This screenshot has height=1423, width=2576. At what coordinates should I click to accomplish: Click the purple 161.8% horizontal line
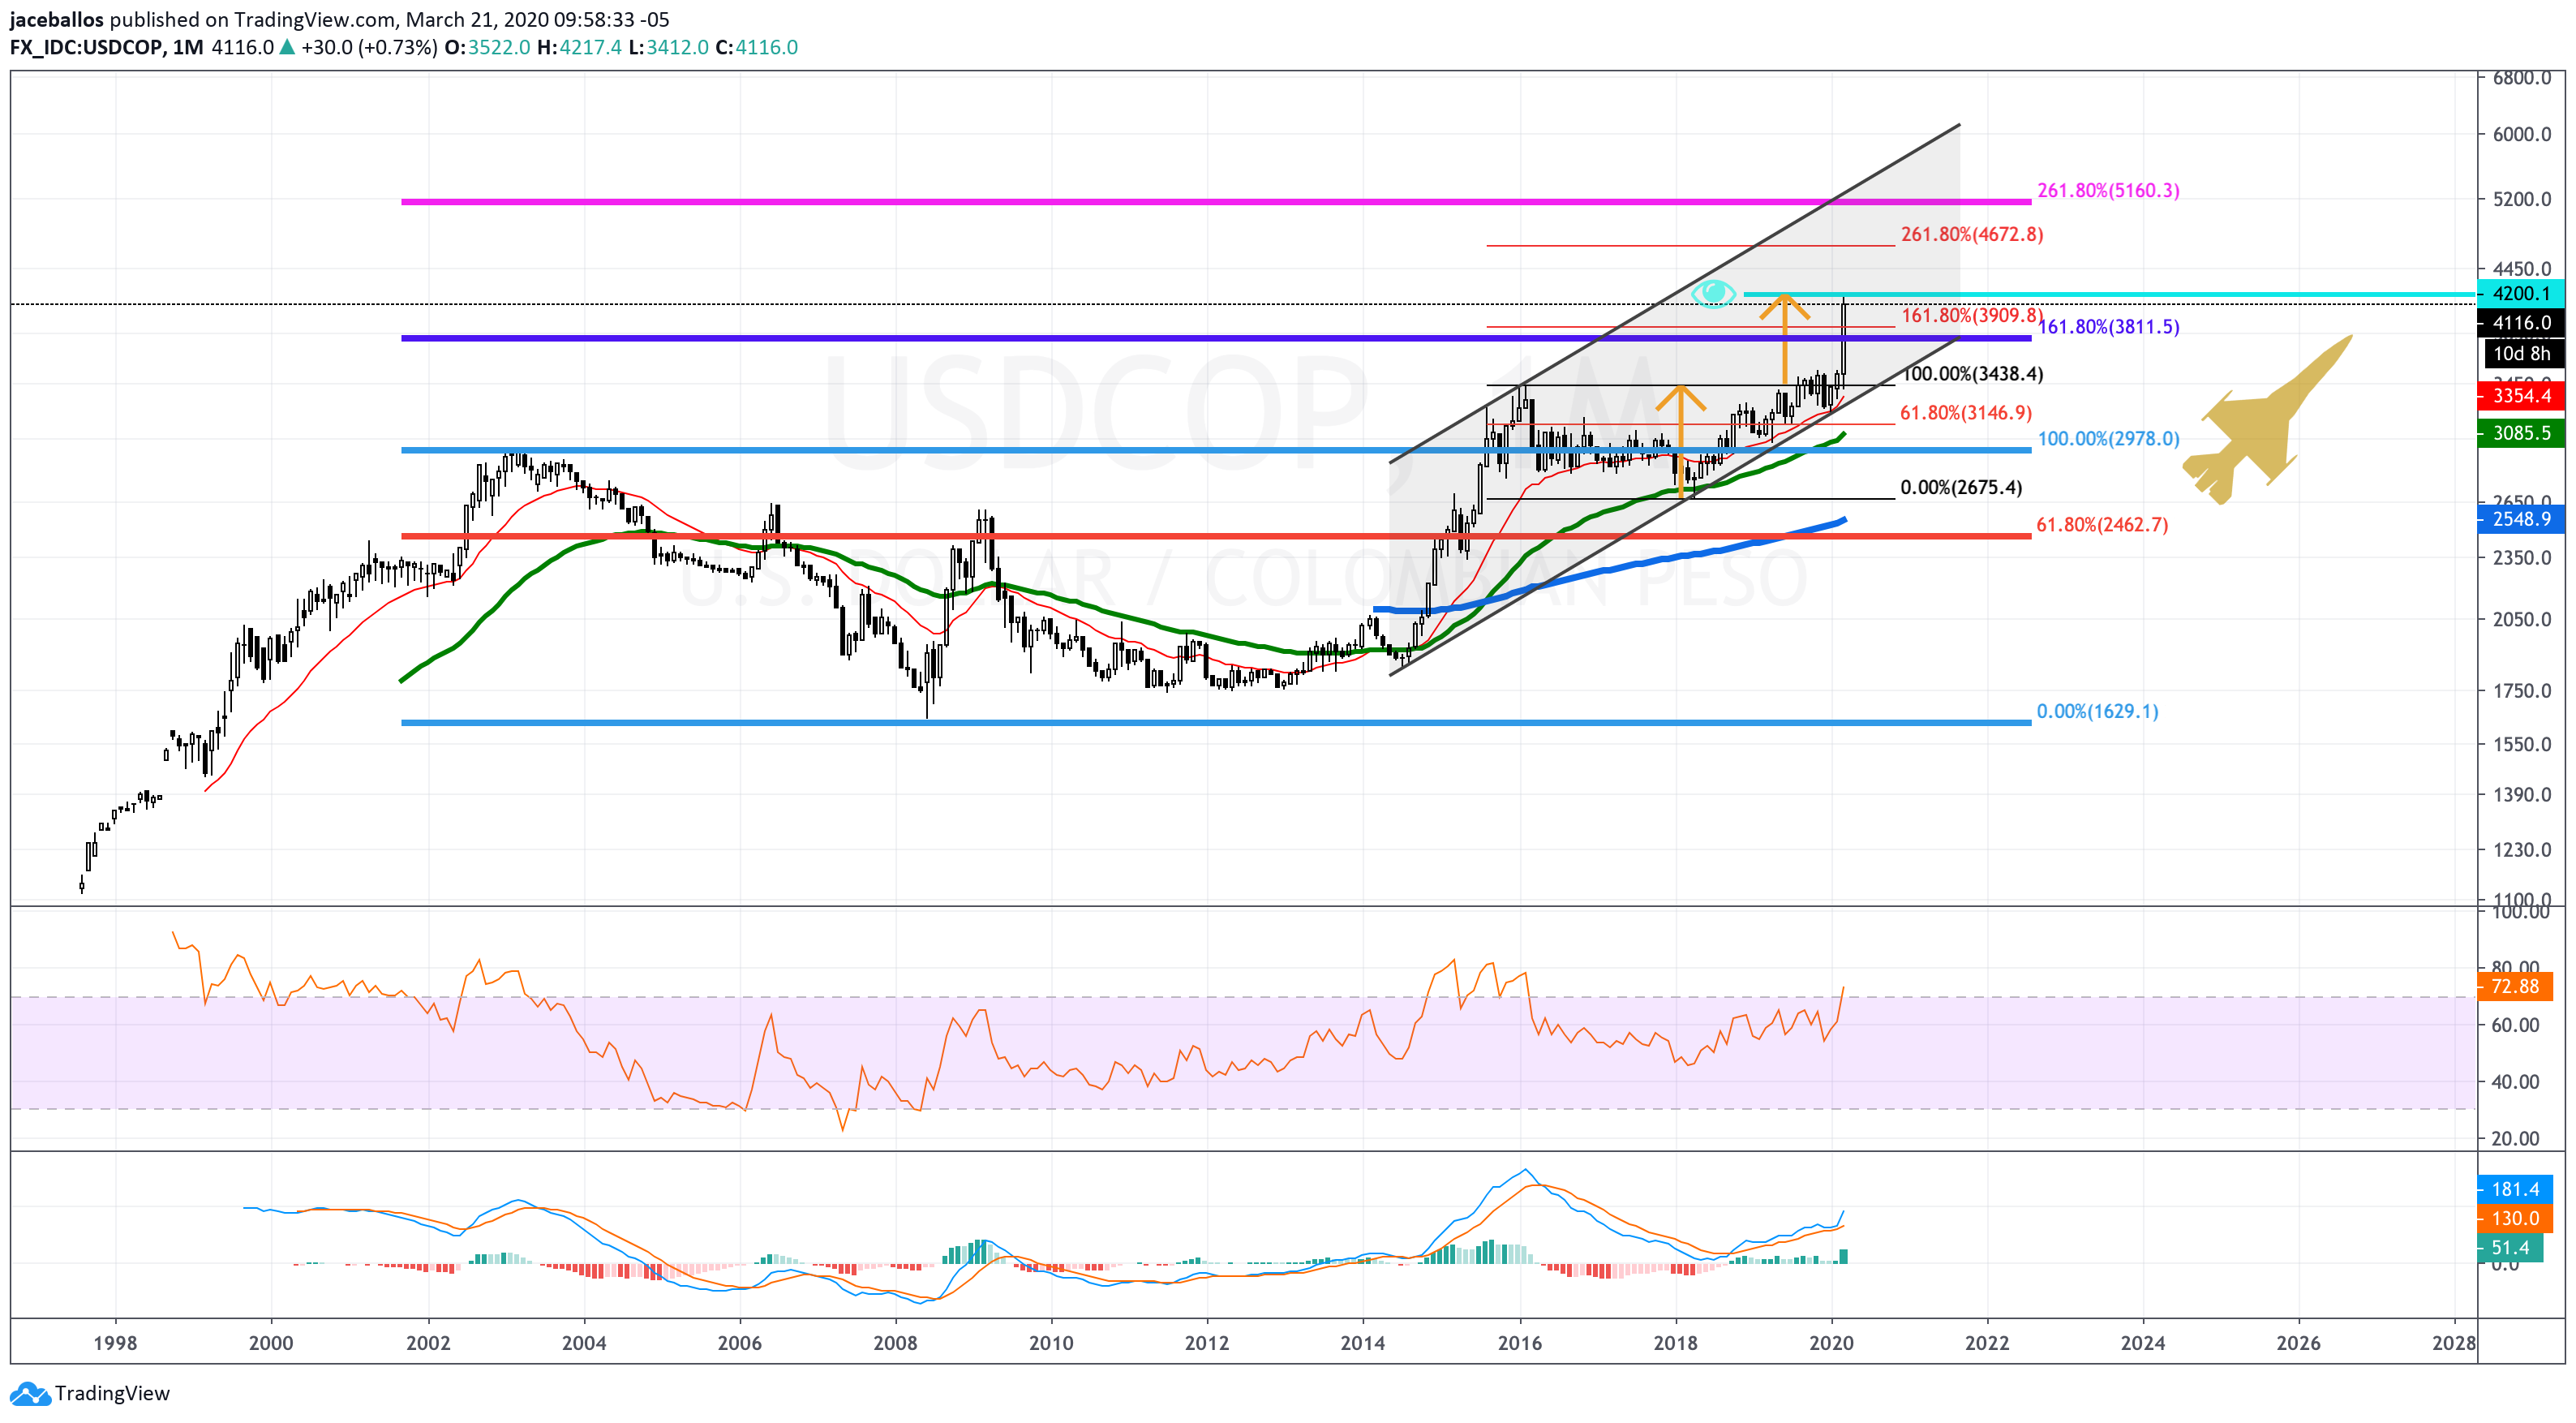point(1216,338)
